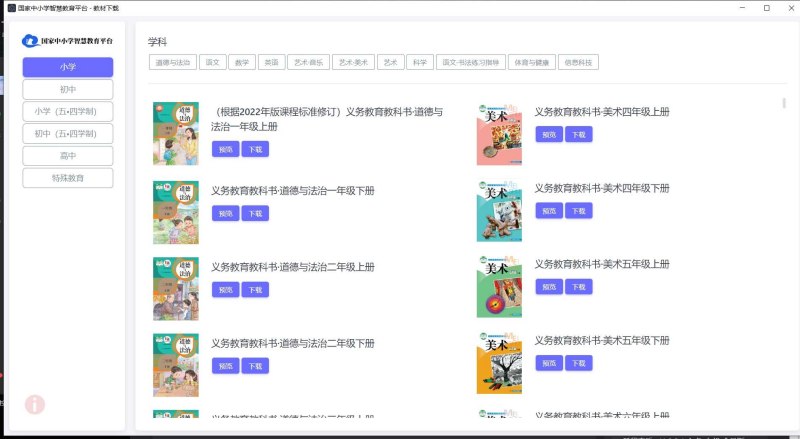Download 美术四年级下册 textbook
The image size is (800, 439).
click(579, 211)
